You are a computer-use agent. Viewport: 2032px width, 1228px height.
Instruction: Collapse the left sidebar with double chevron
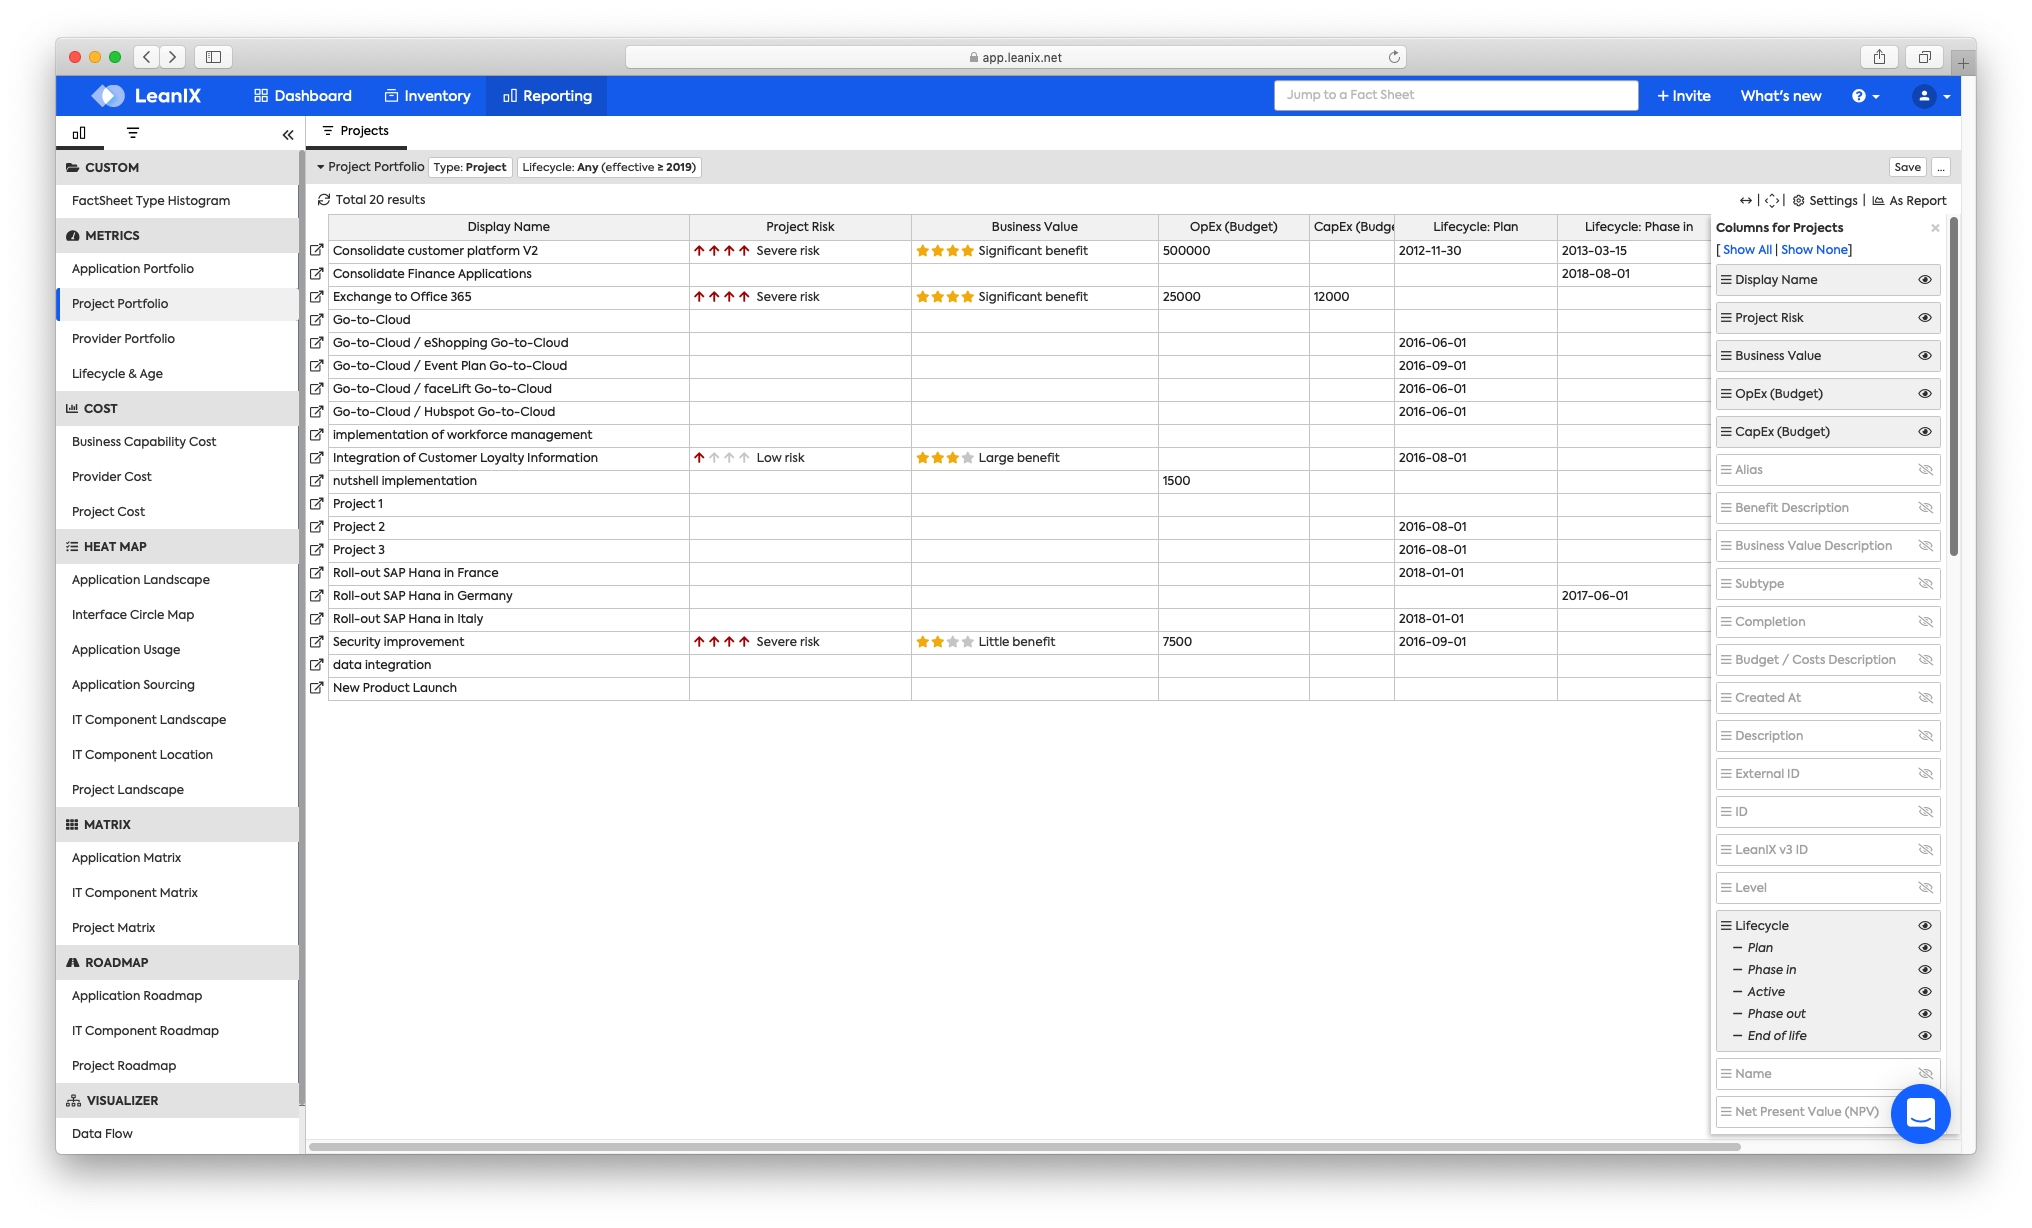288,134
